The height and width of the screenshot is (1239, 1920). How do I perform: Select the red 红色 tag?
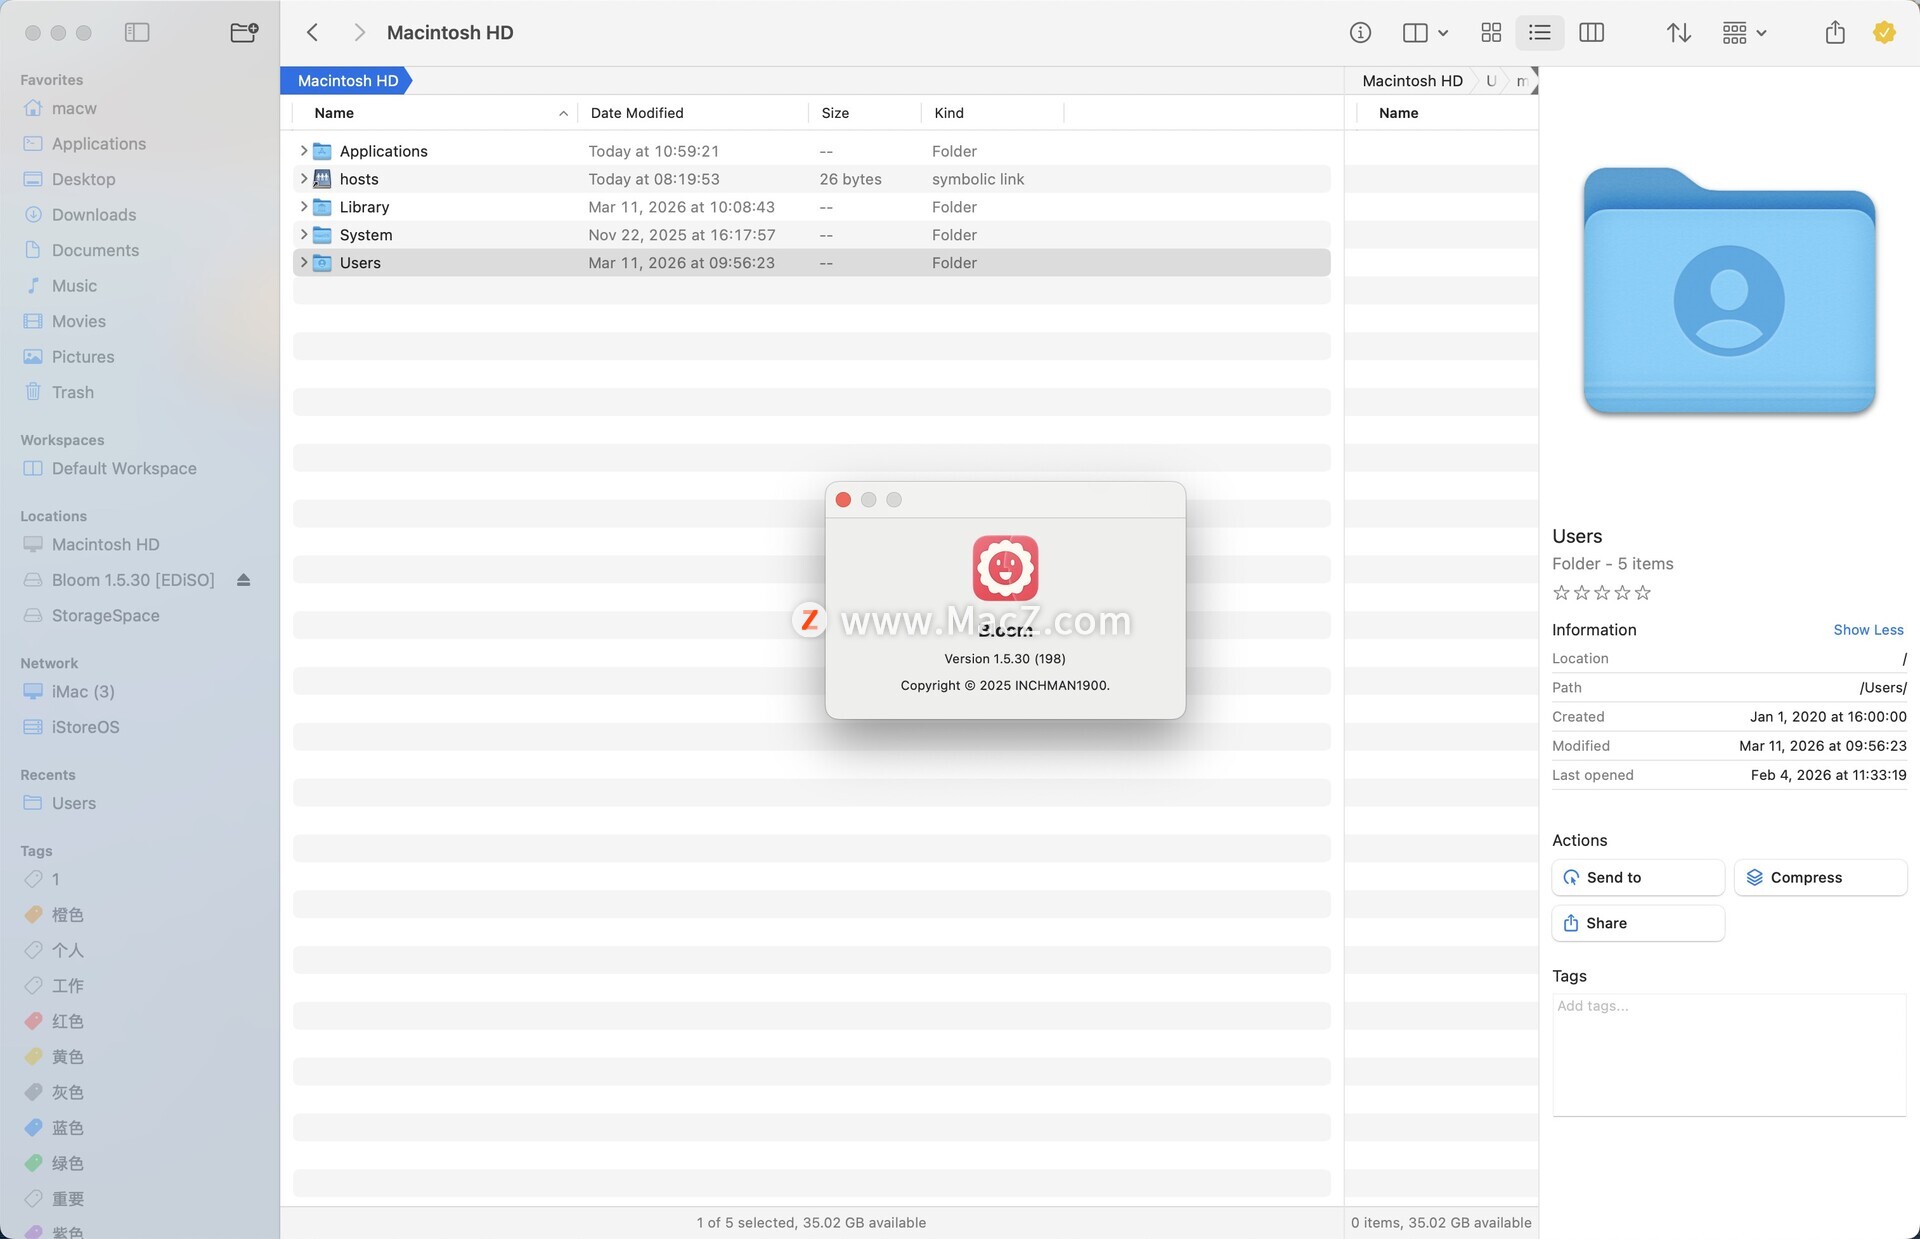coord(67,1021)
